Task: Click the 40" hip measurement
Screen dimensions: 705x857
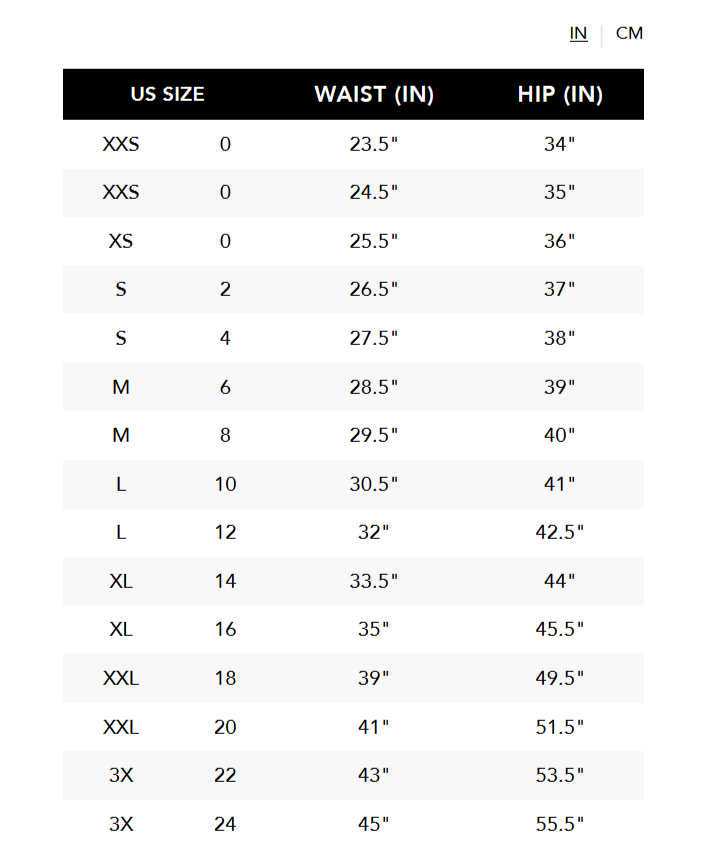Action: coord(560,436)
